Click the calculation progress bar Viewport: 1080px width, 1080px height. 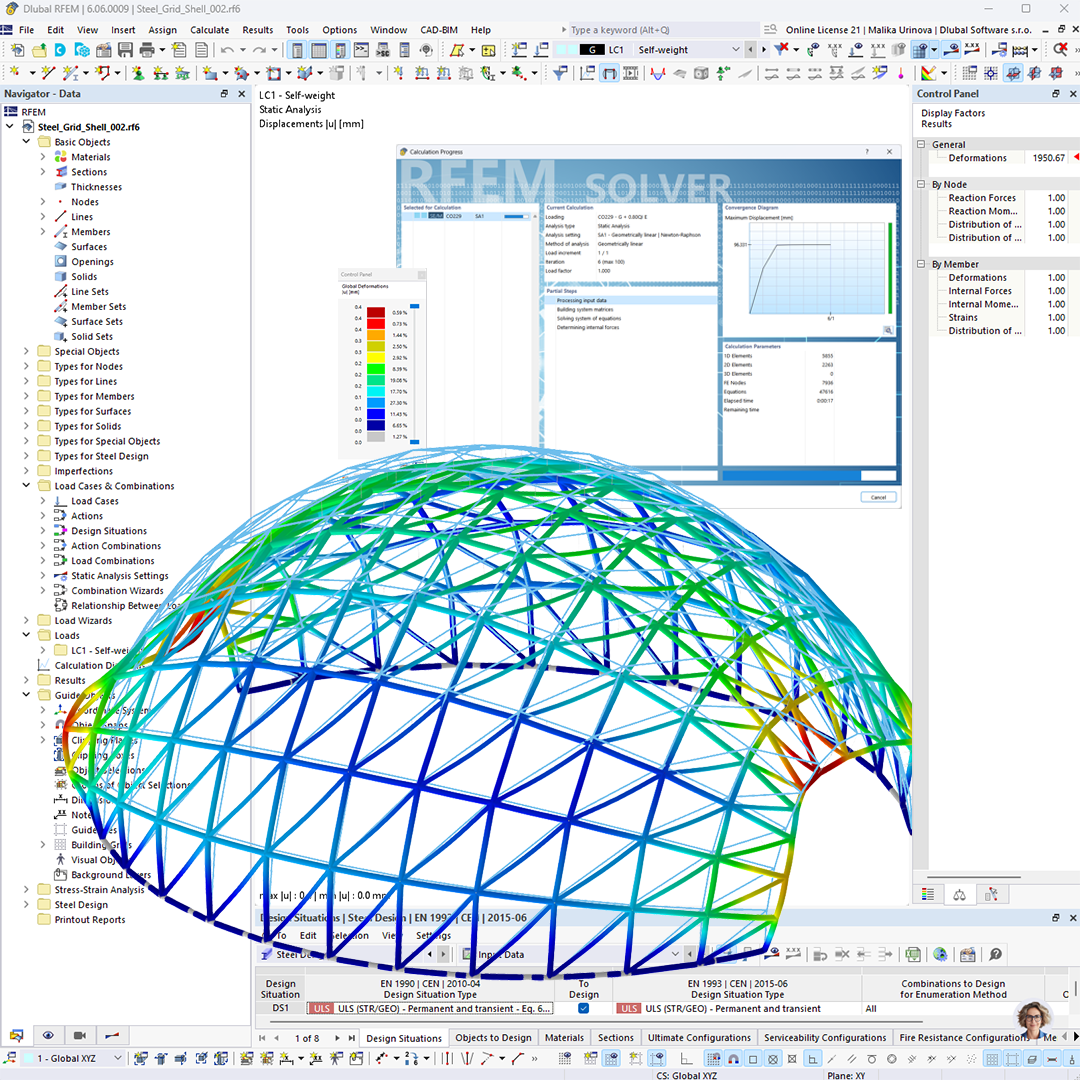click(x=809, y=476)
